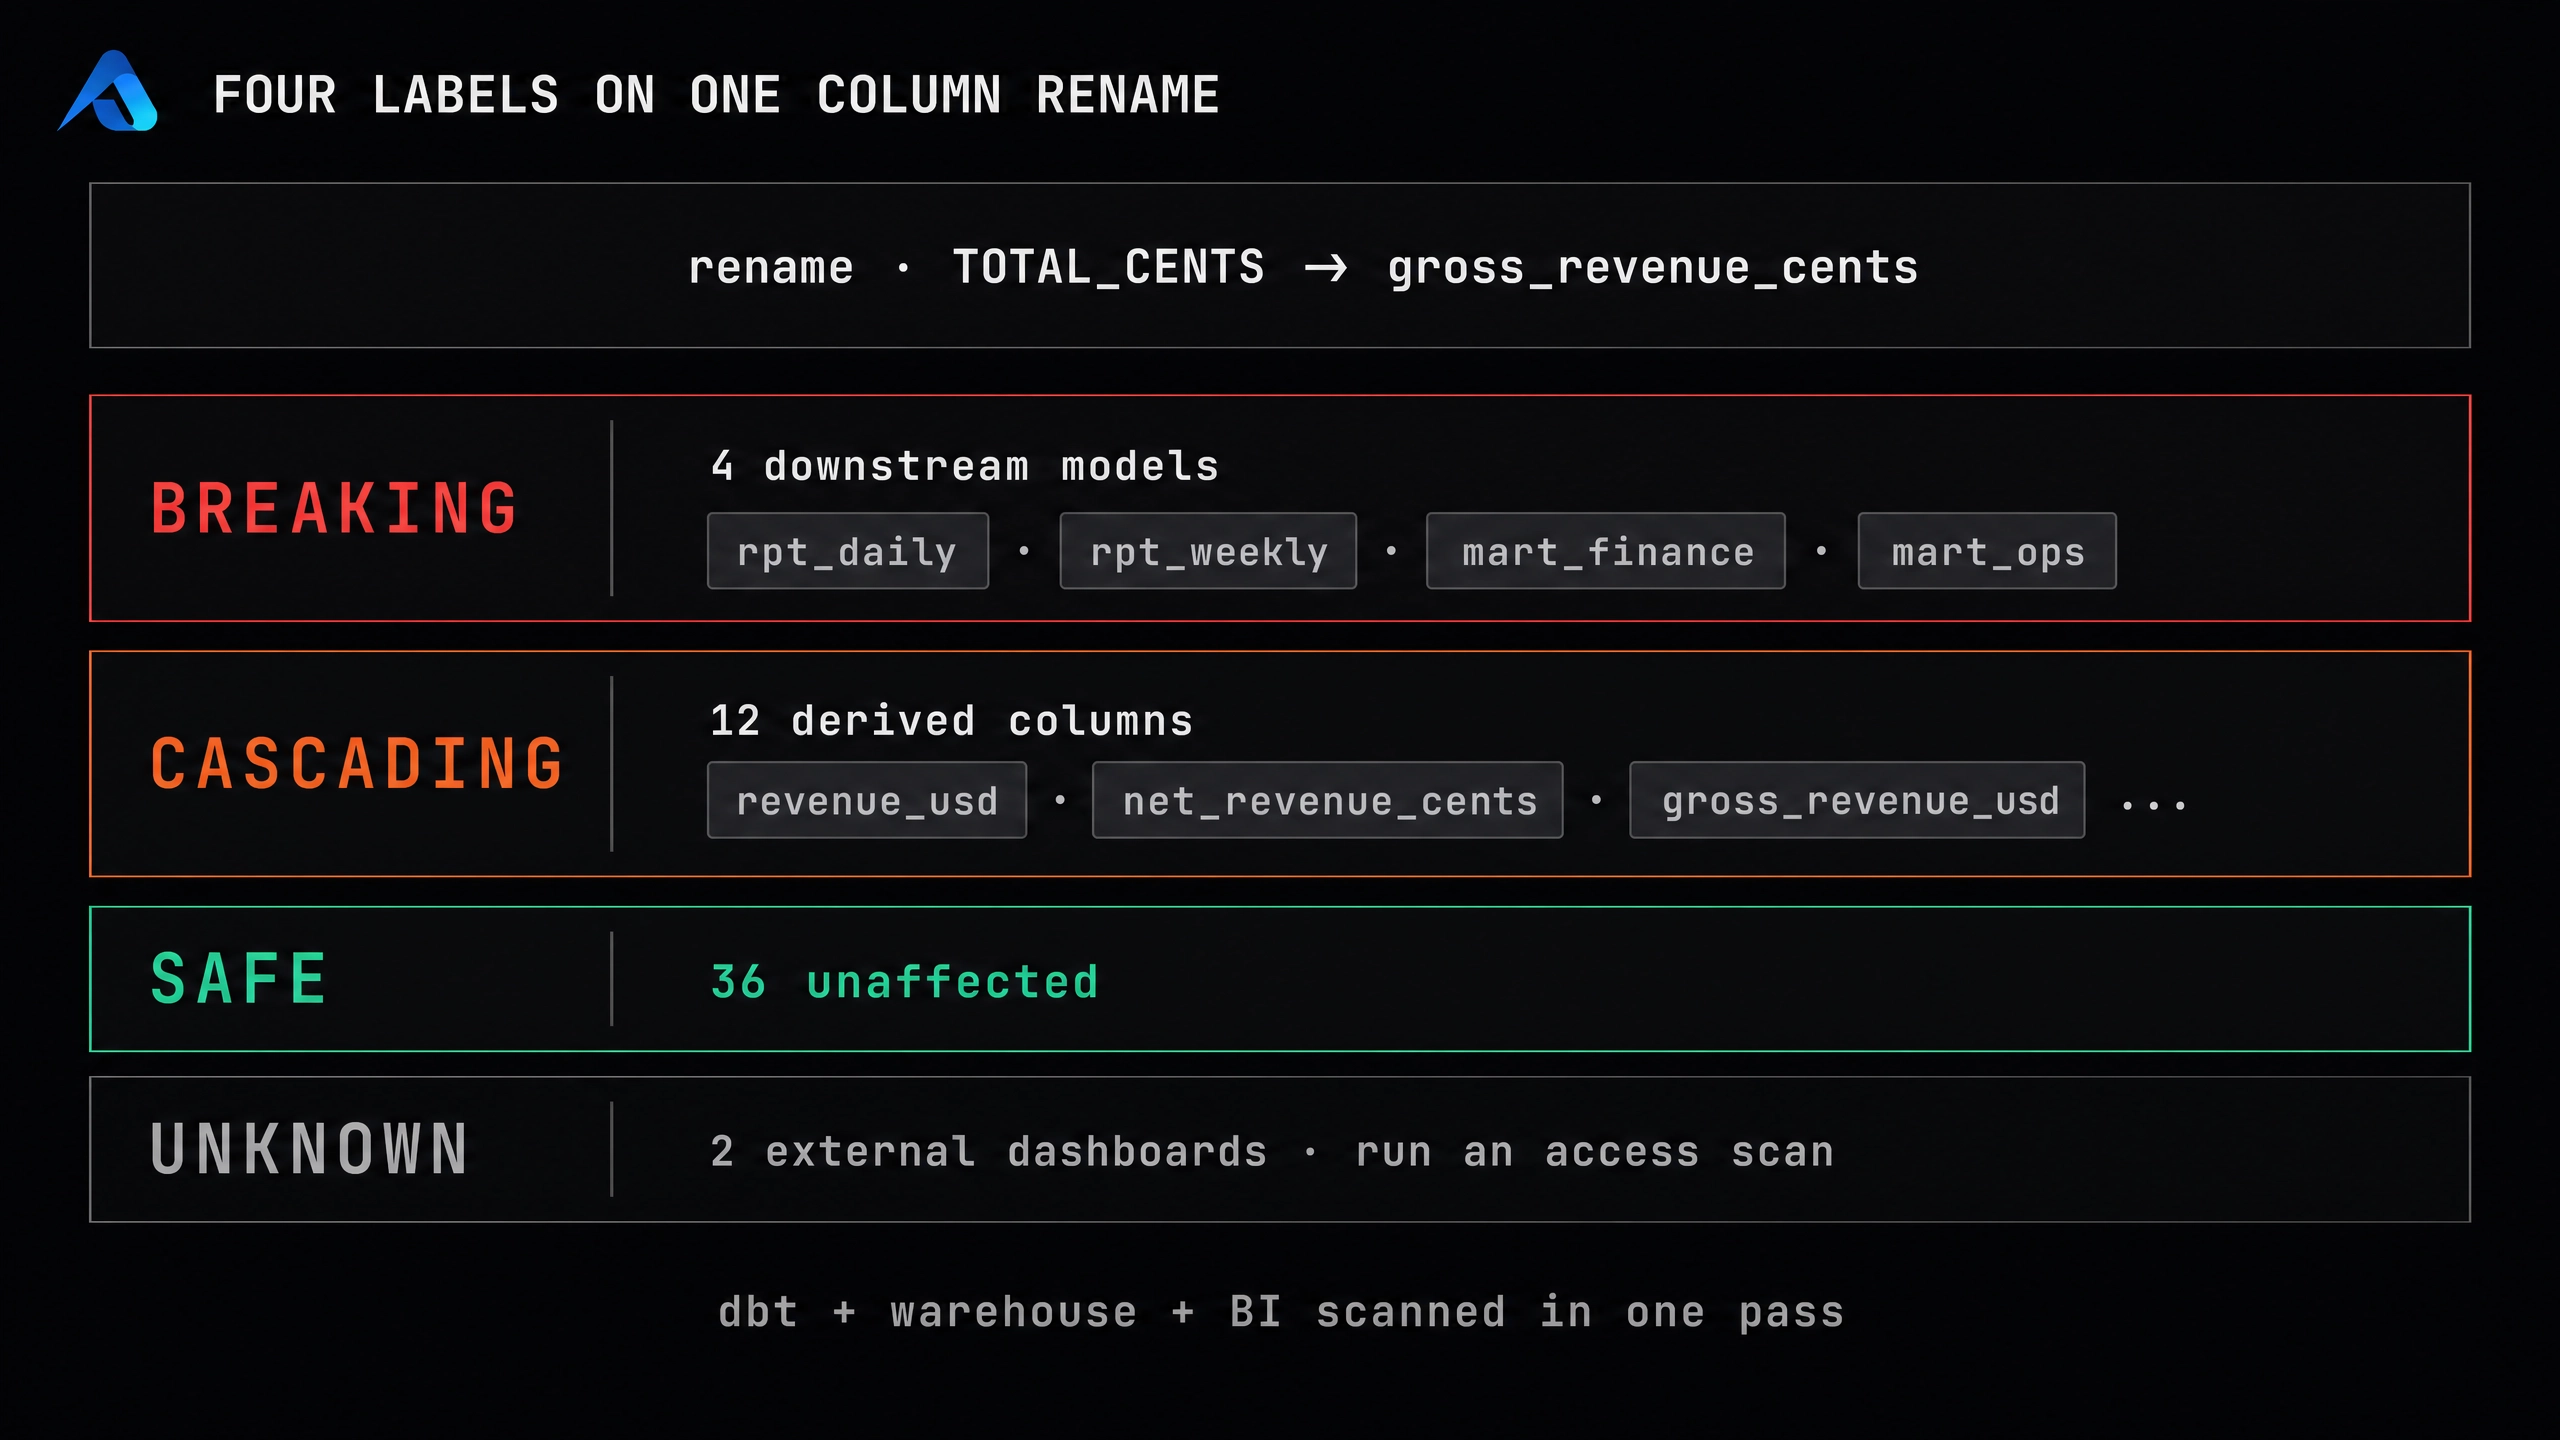
Task: Expand the ellipsis for more derived columns
Action: tap(2153, 805)
